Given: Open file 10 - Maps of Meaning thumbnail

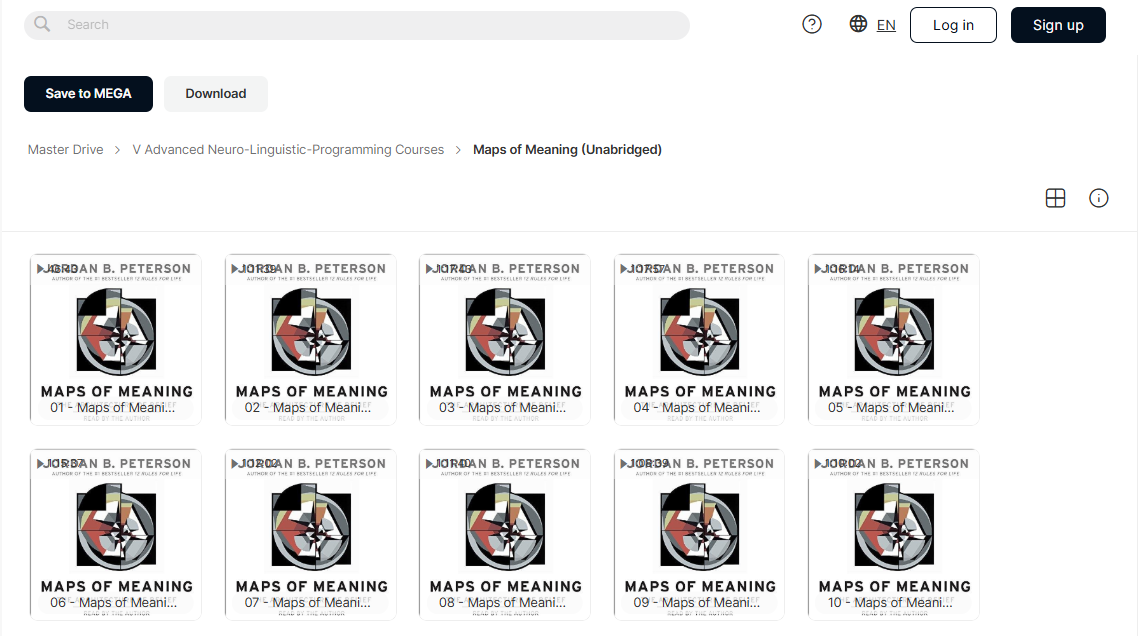Looking at the screenshot, I should [894, 534].
